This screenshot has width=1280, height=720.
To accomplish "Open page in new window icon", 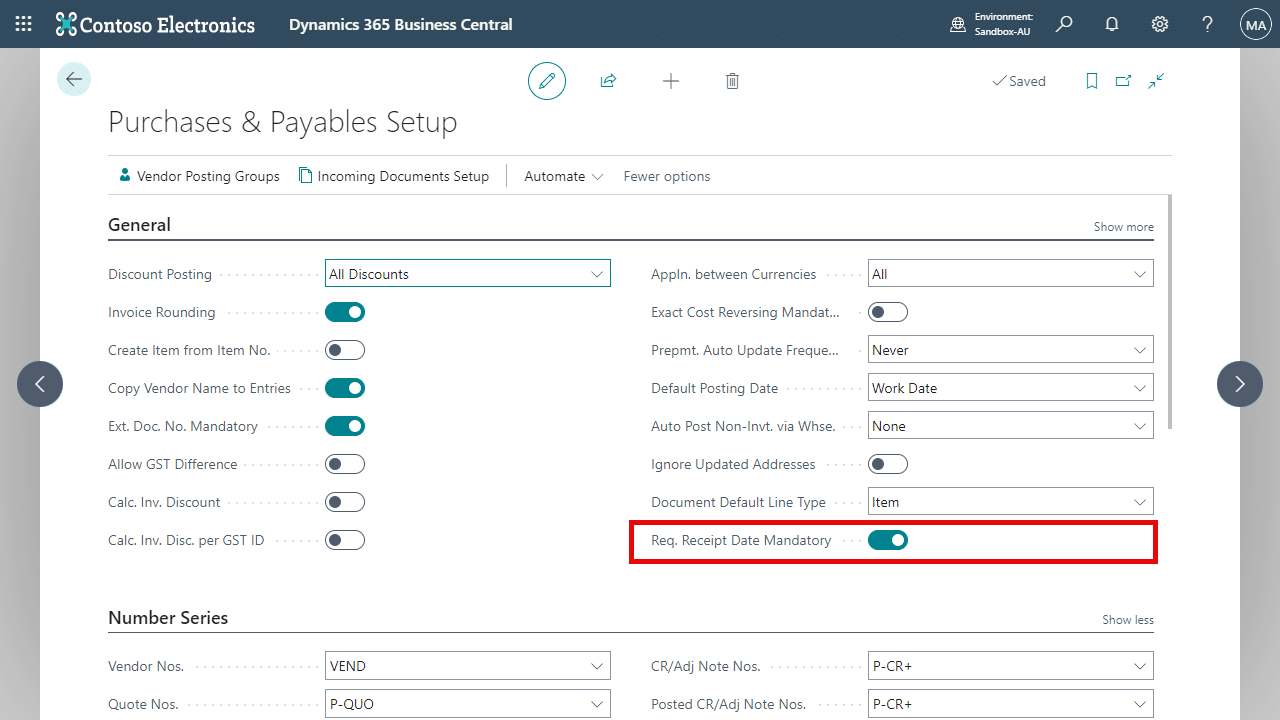I will tap(1123, 81).
